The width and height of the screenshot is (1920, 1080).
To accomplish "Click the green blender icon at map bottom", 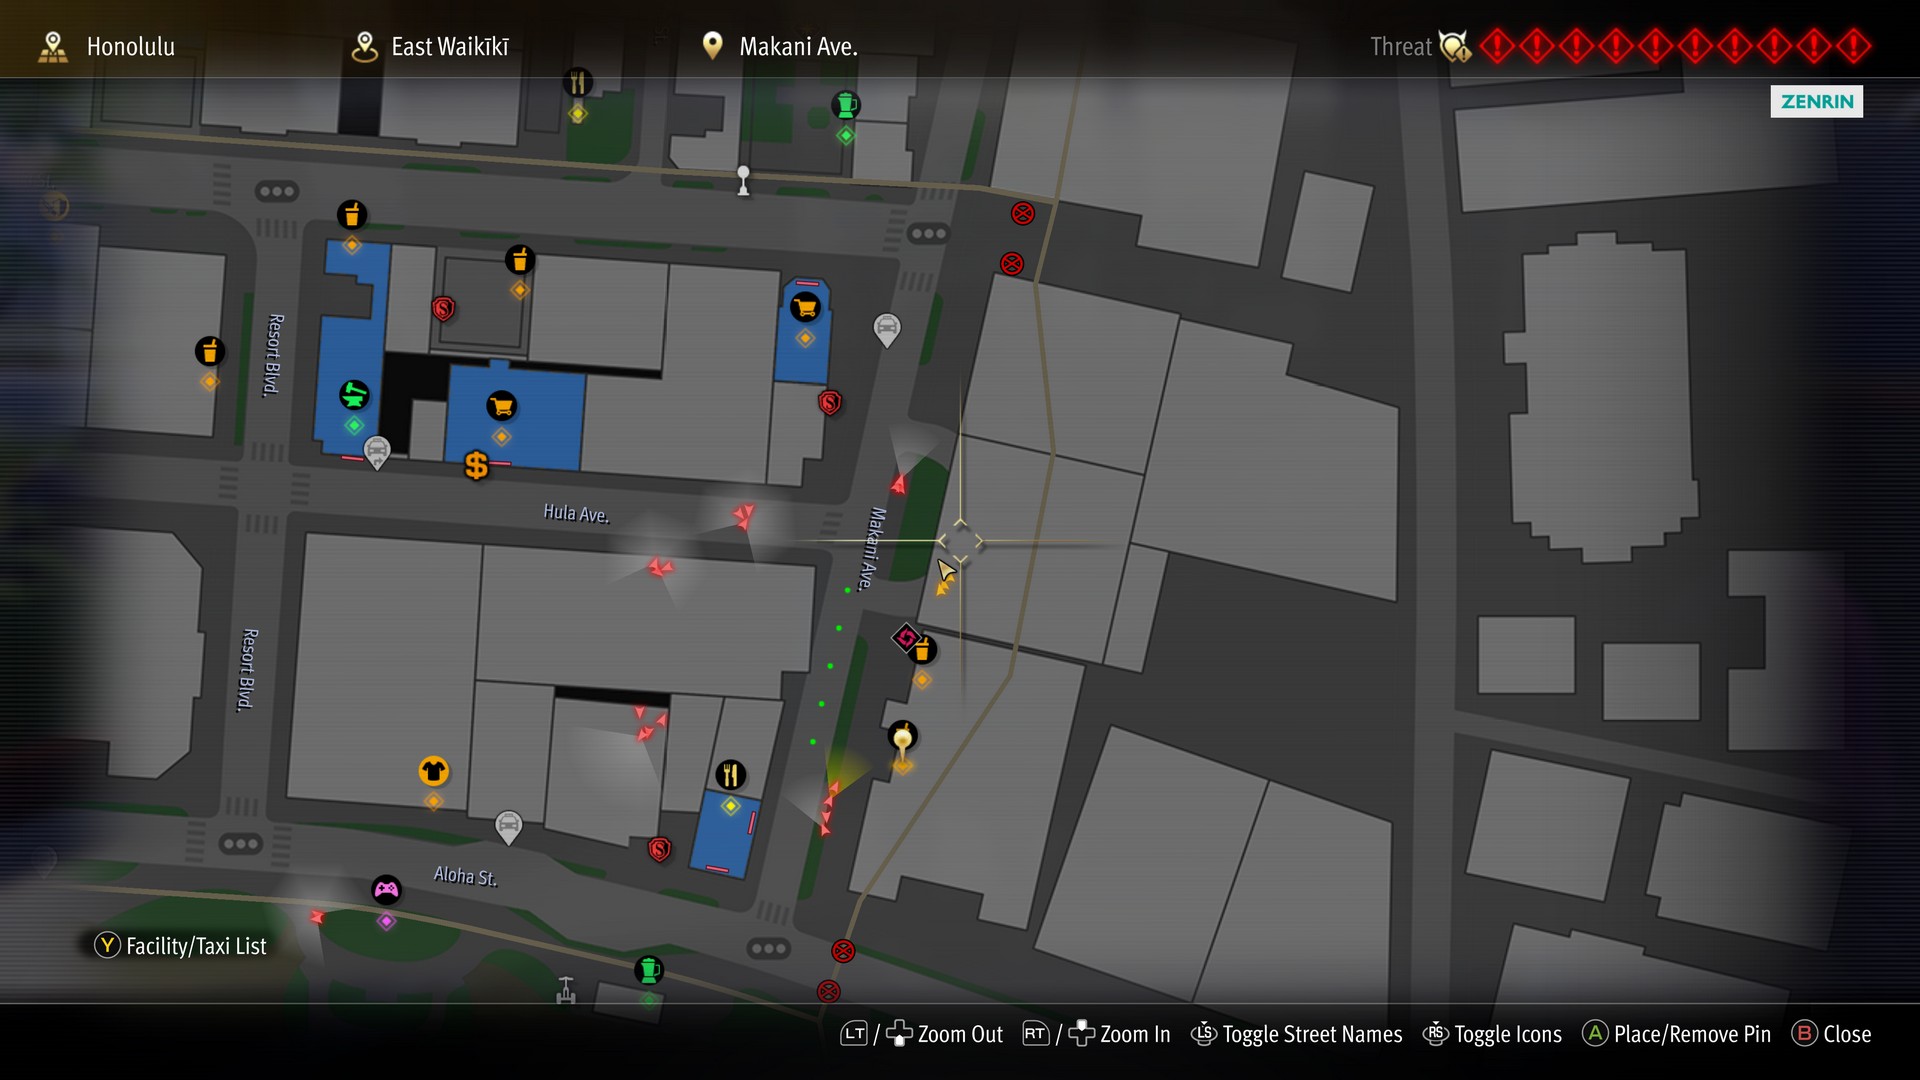I will (649, 970).
